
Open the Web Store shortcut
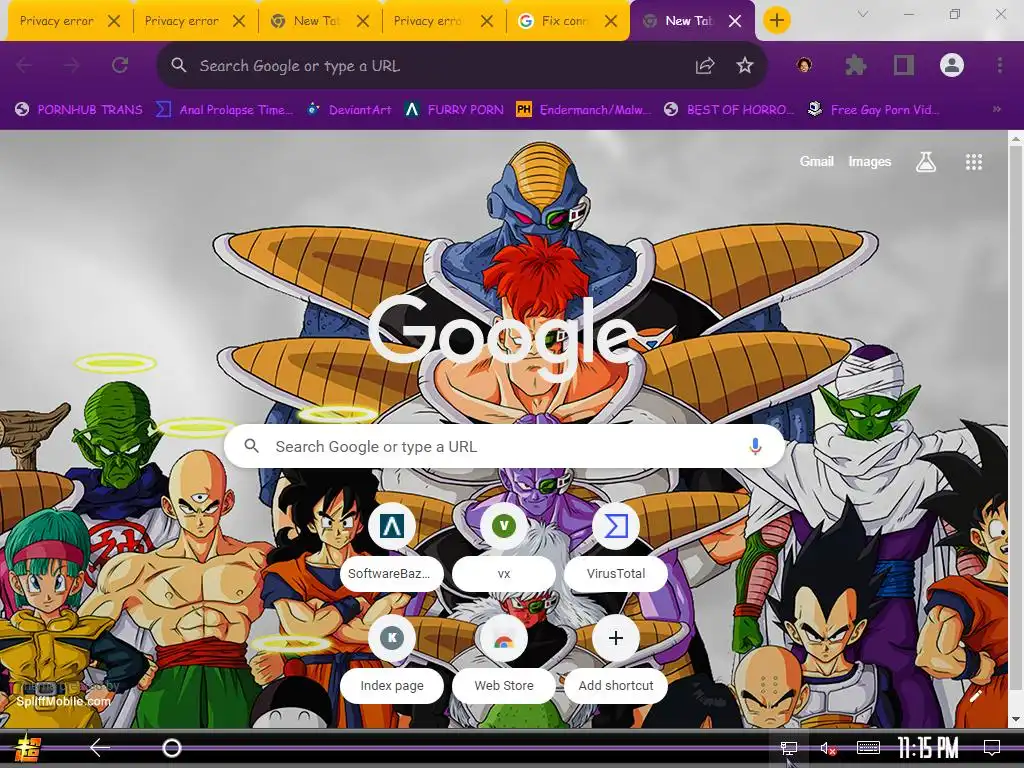coord(504,660)
